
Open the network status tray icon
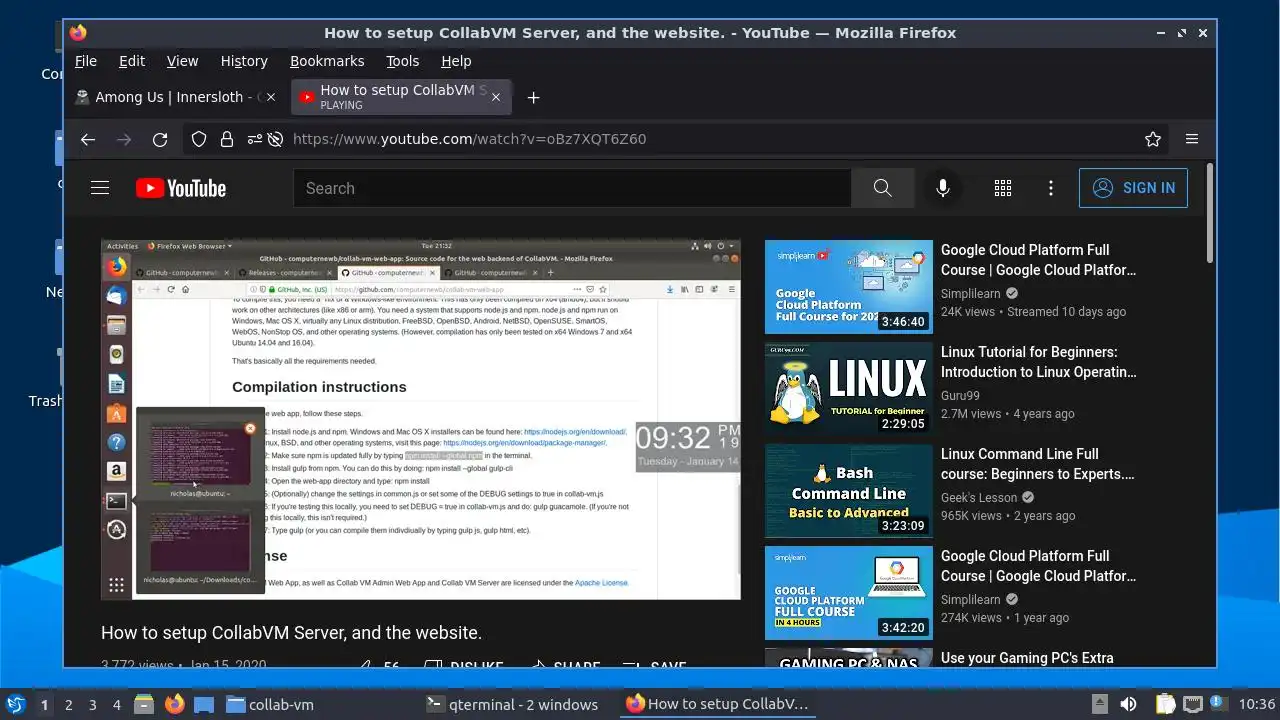[1192, 704]
